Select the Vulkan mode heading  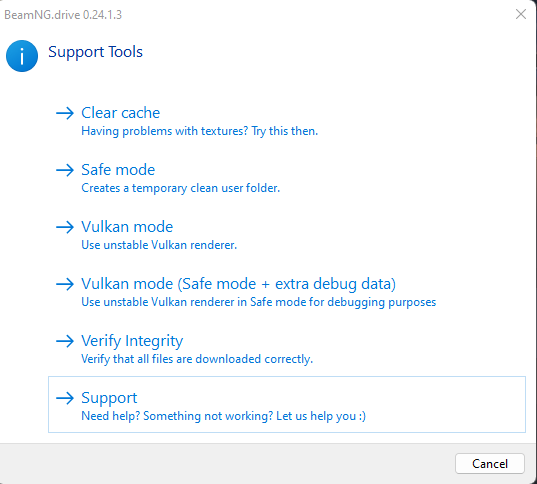pos(127,227)
